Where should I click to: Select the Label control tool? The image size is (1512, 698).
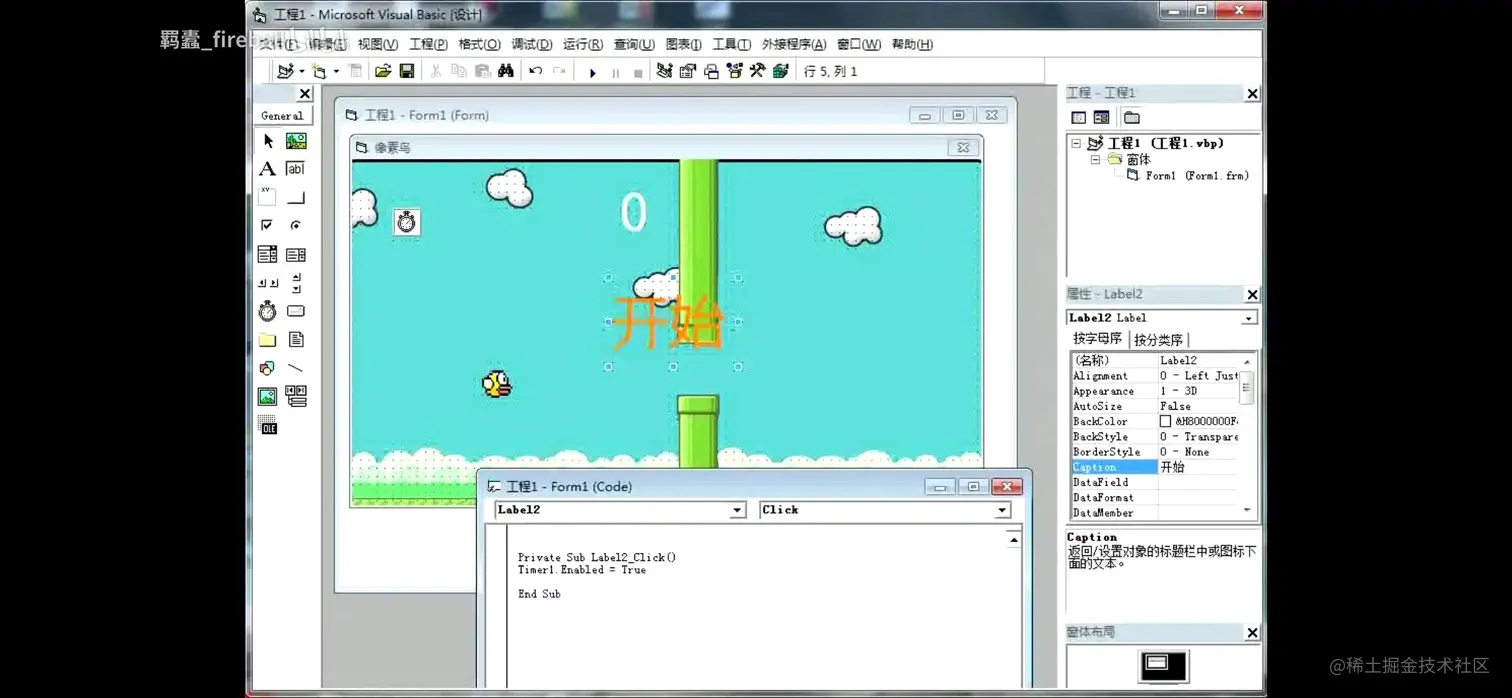[268, 169]
